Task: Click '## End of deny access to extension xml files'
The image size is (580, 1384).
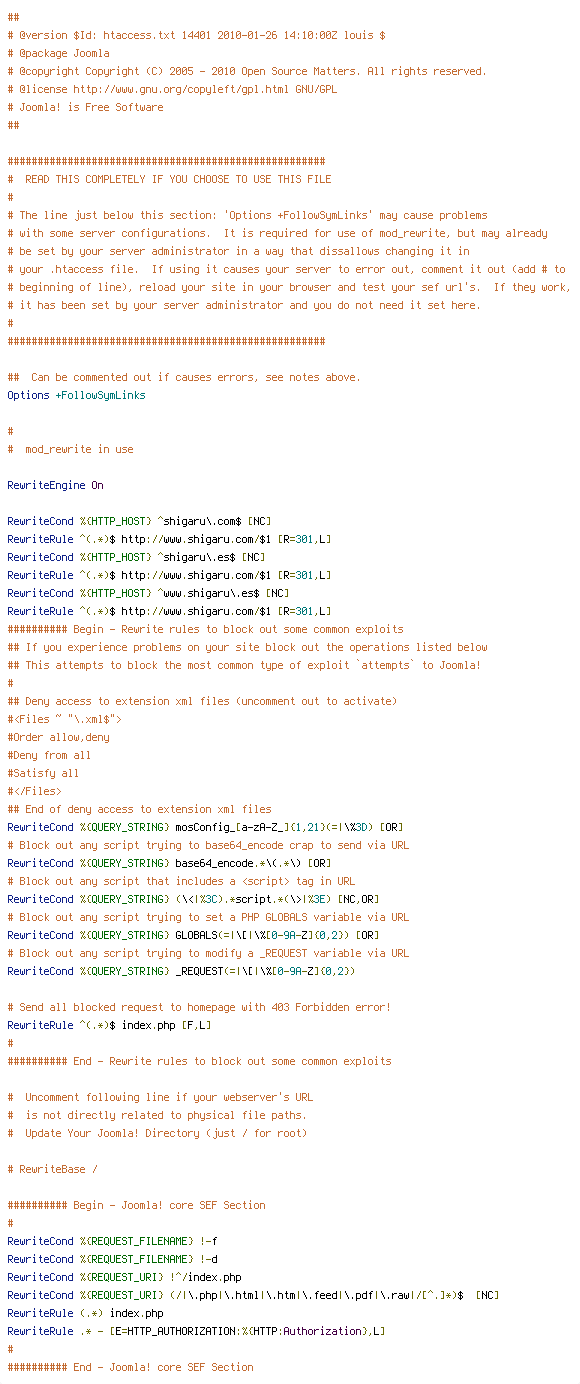Action: point(139,809)
